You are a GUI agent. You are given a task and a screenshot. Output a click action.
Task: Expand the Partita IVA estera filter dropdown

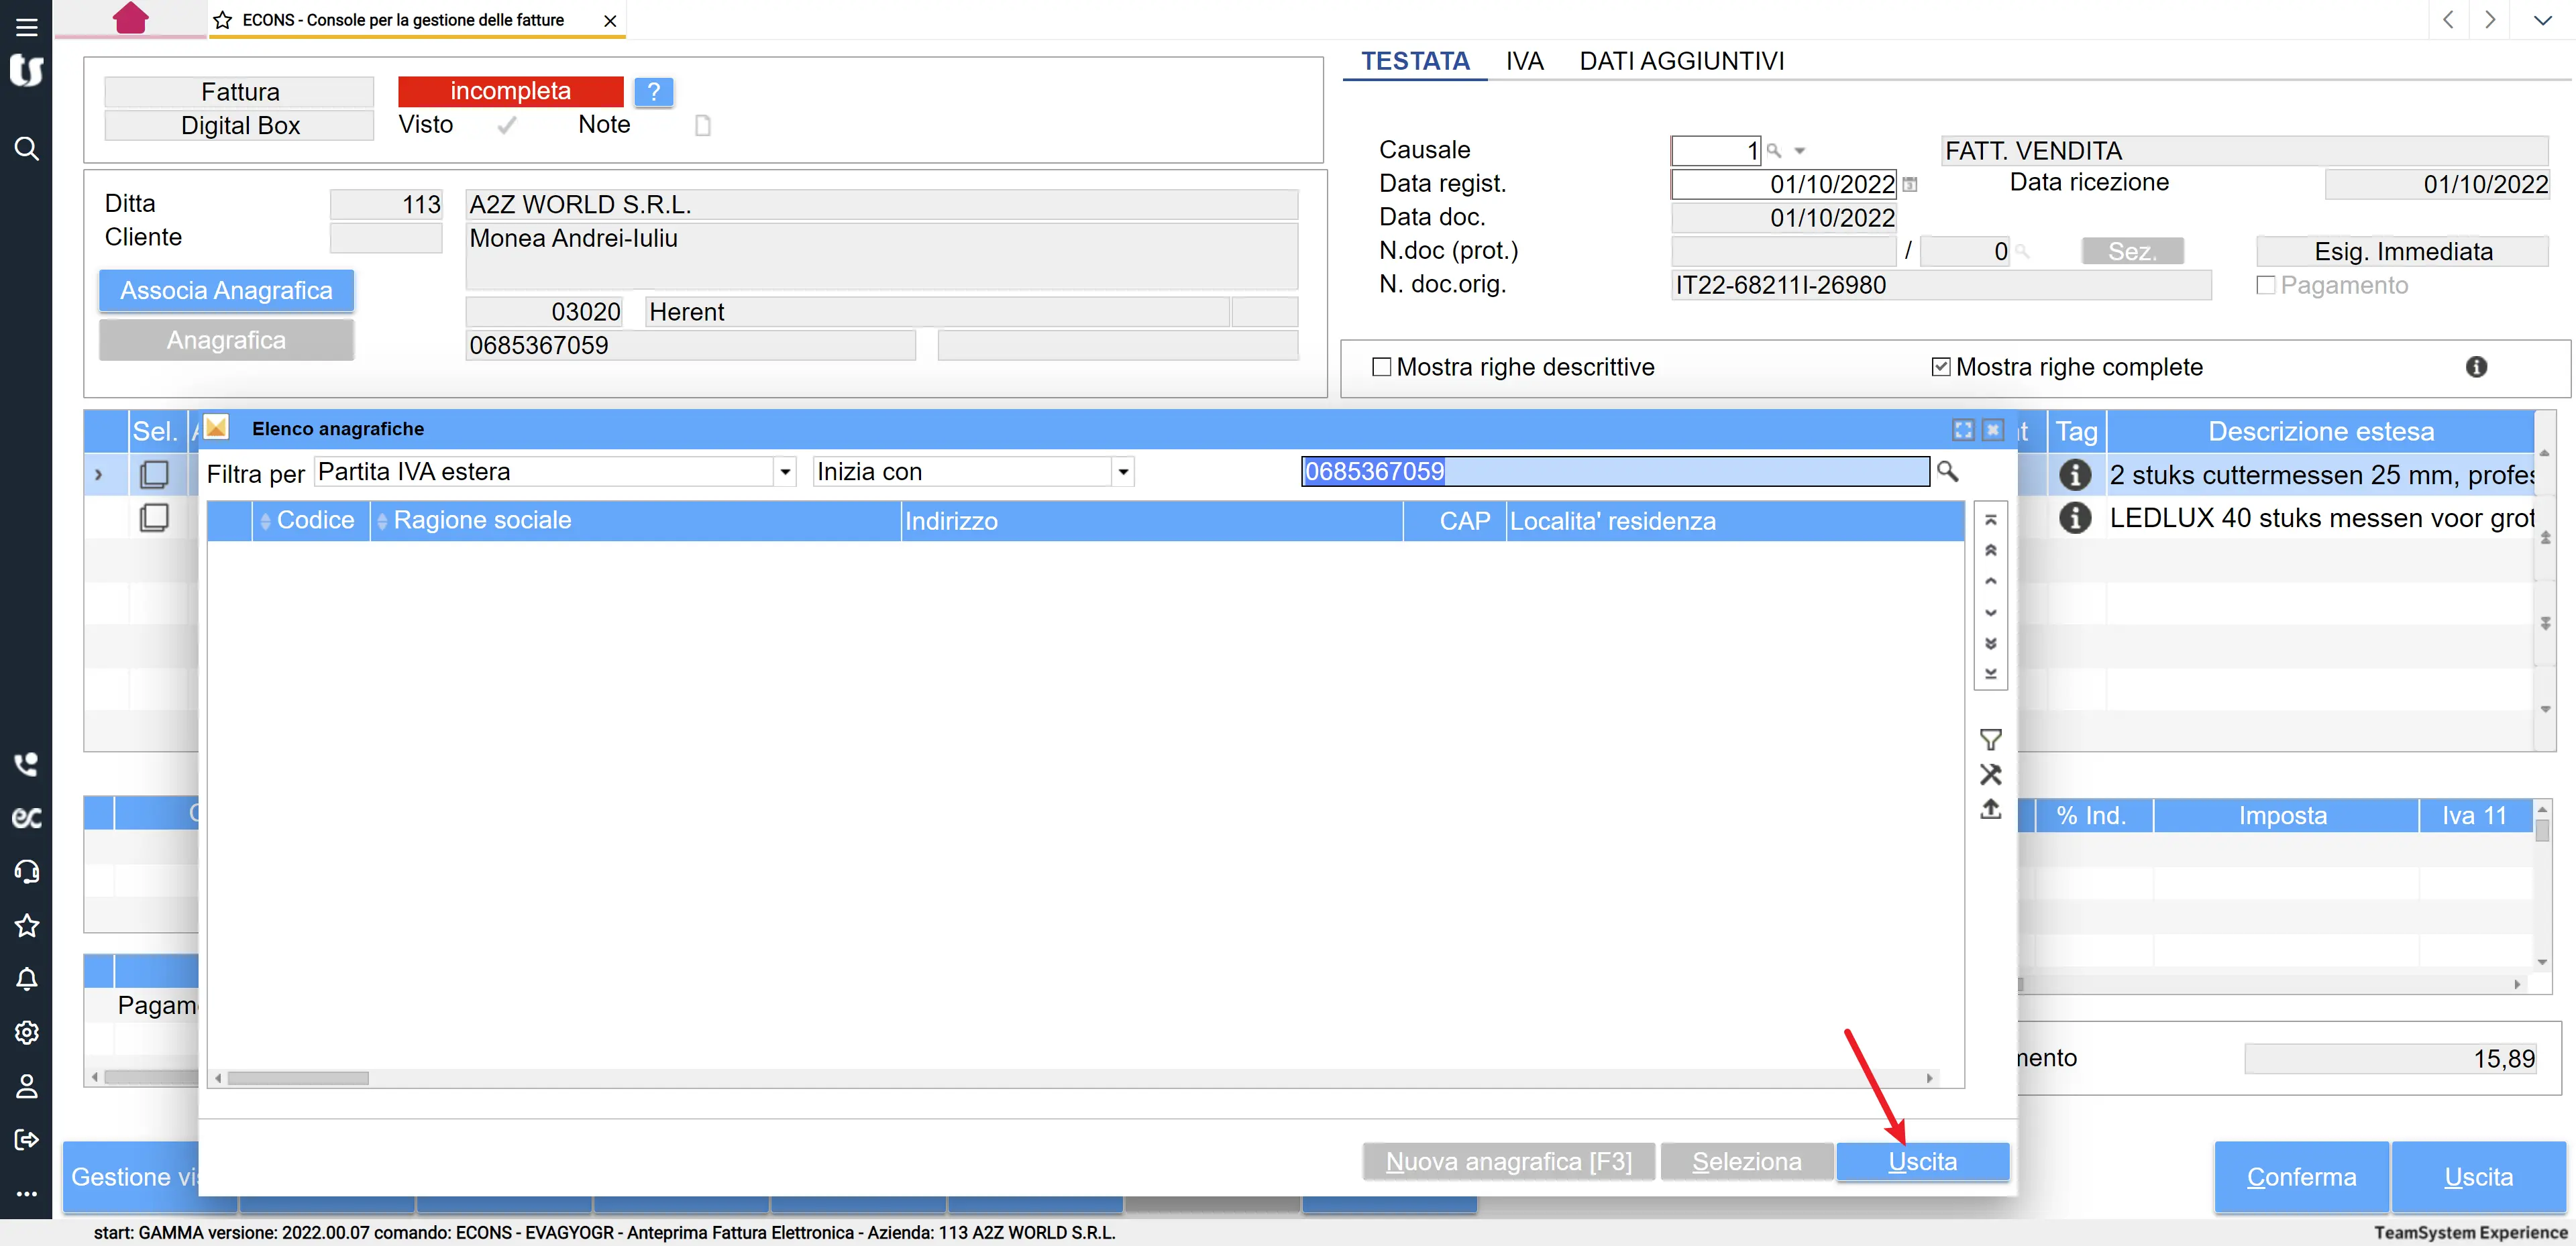785,472
